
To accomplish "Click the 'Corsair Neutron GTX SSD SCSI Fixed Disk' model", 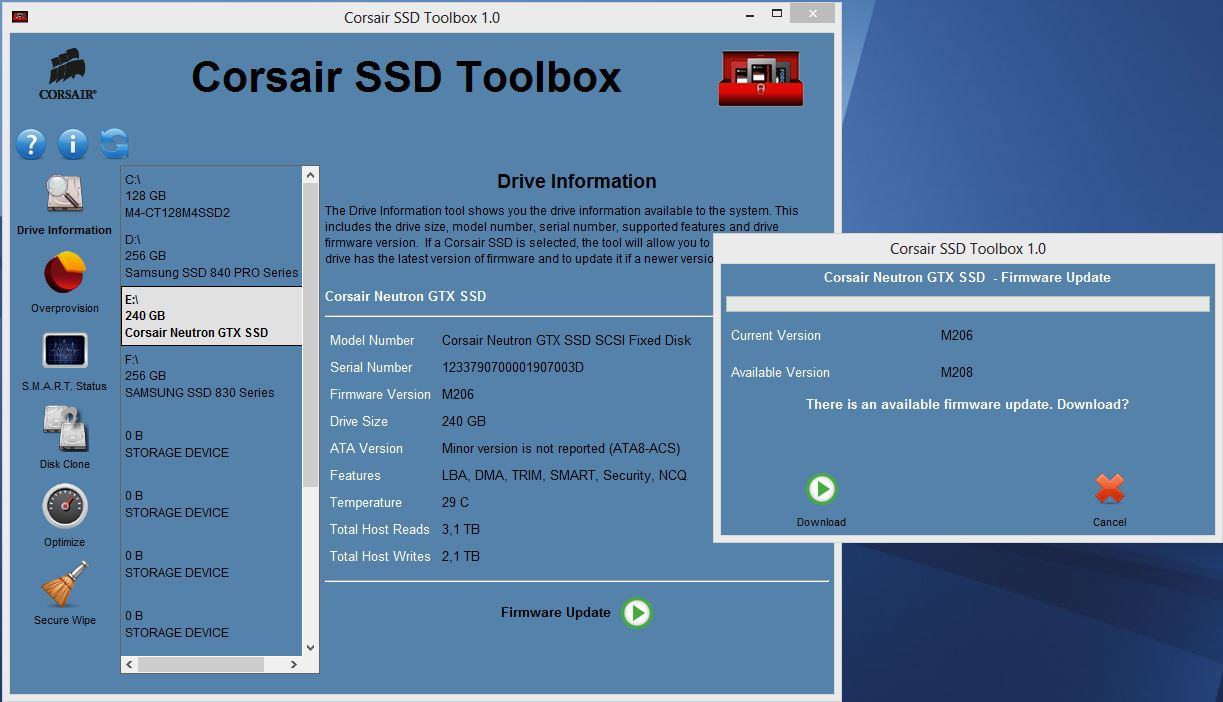I will 566,340.
